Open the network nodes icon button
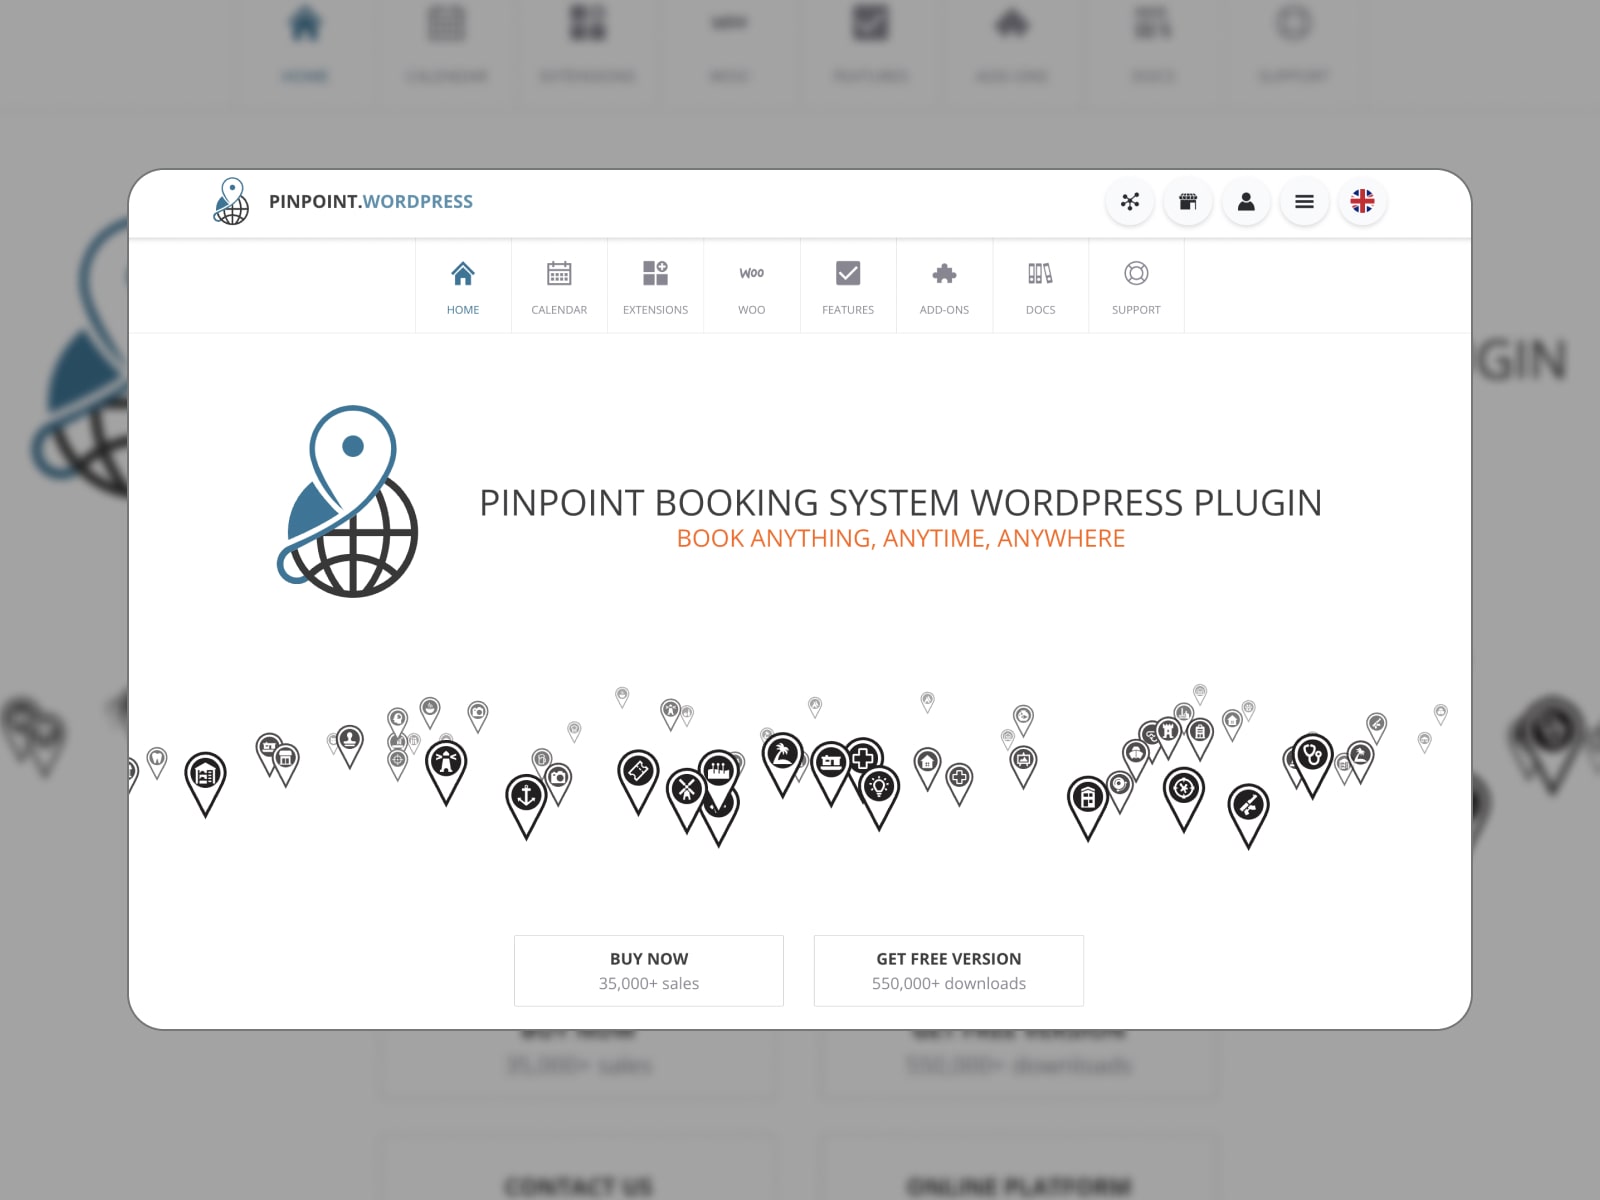Screen dimensions: 1600x1200 1130,202
